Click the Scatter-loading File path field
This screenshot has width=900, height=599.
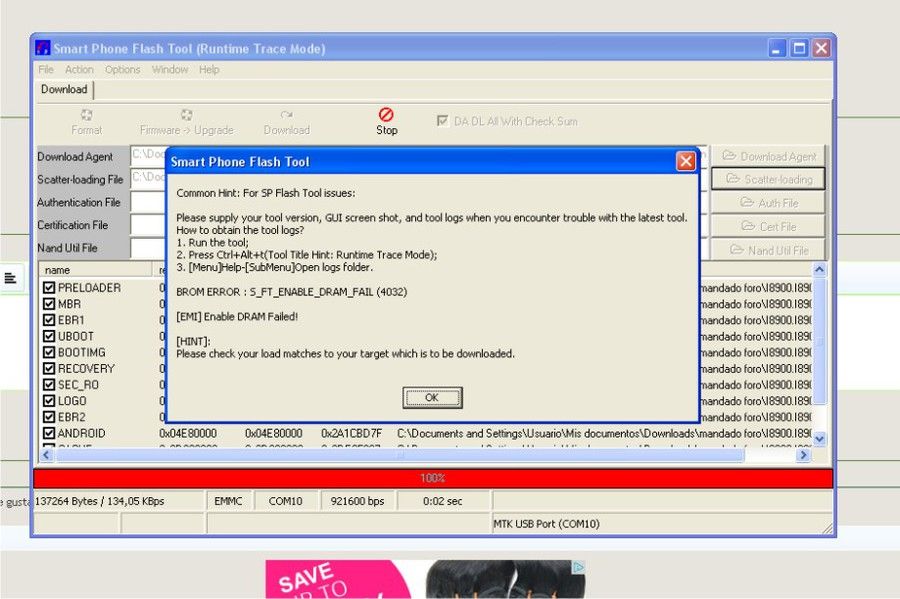(148, 178)
